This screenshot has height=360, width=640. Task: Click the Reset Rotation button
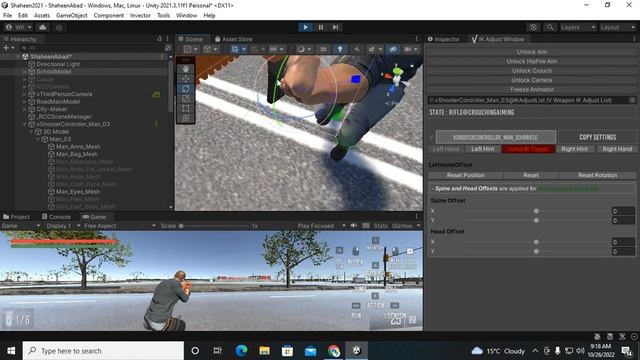point(598,175)
